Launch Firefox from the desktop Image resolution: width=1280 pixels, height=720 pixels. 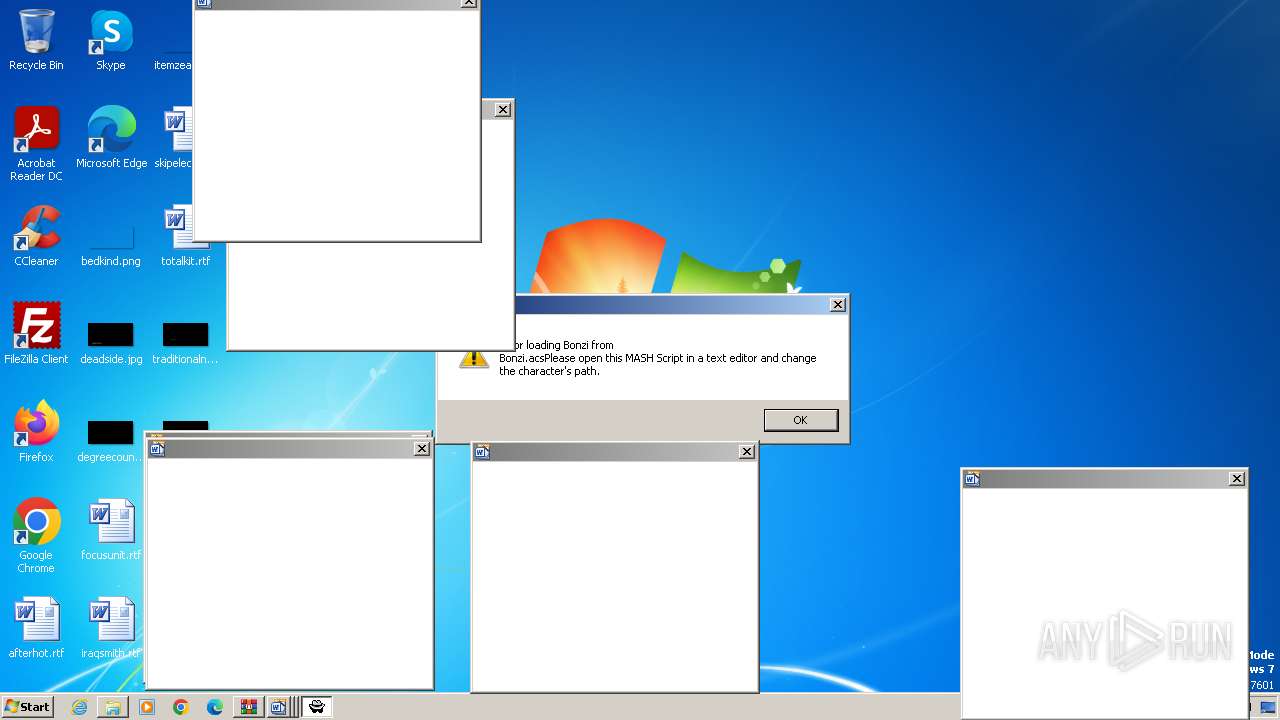[36, 432]
